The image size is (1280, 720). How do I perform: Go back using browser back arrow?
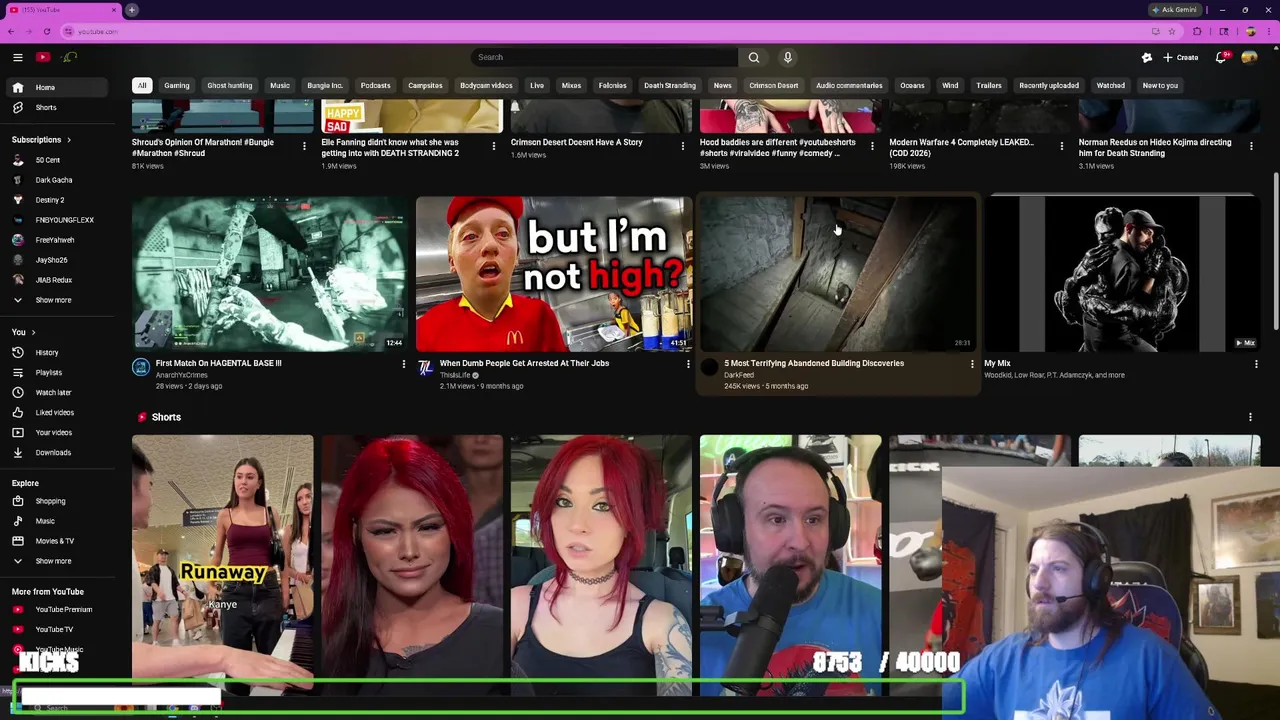click(11, 31)
